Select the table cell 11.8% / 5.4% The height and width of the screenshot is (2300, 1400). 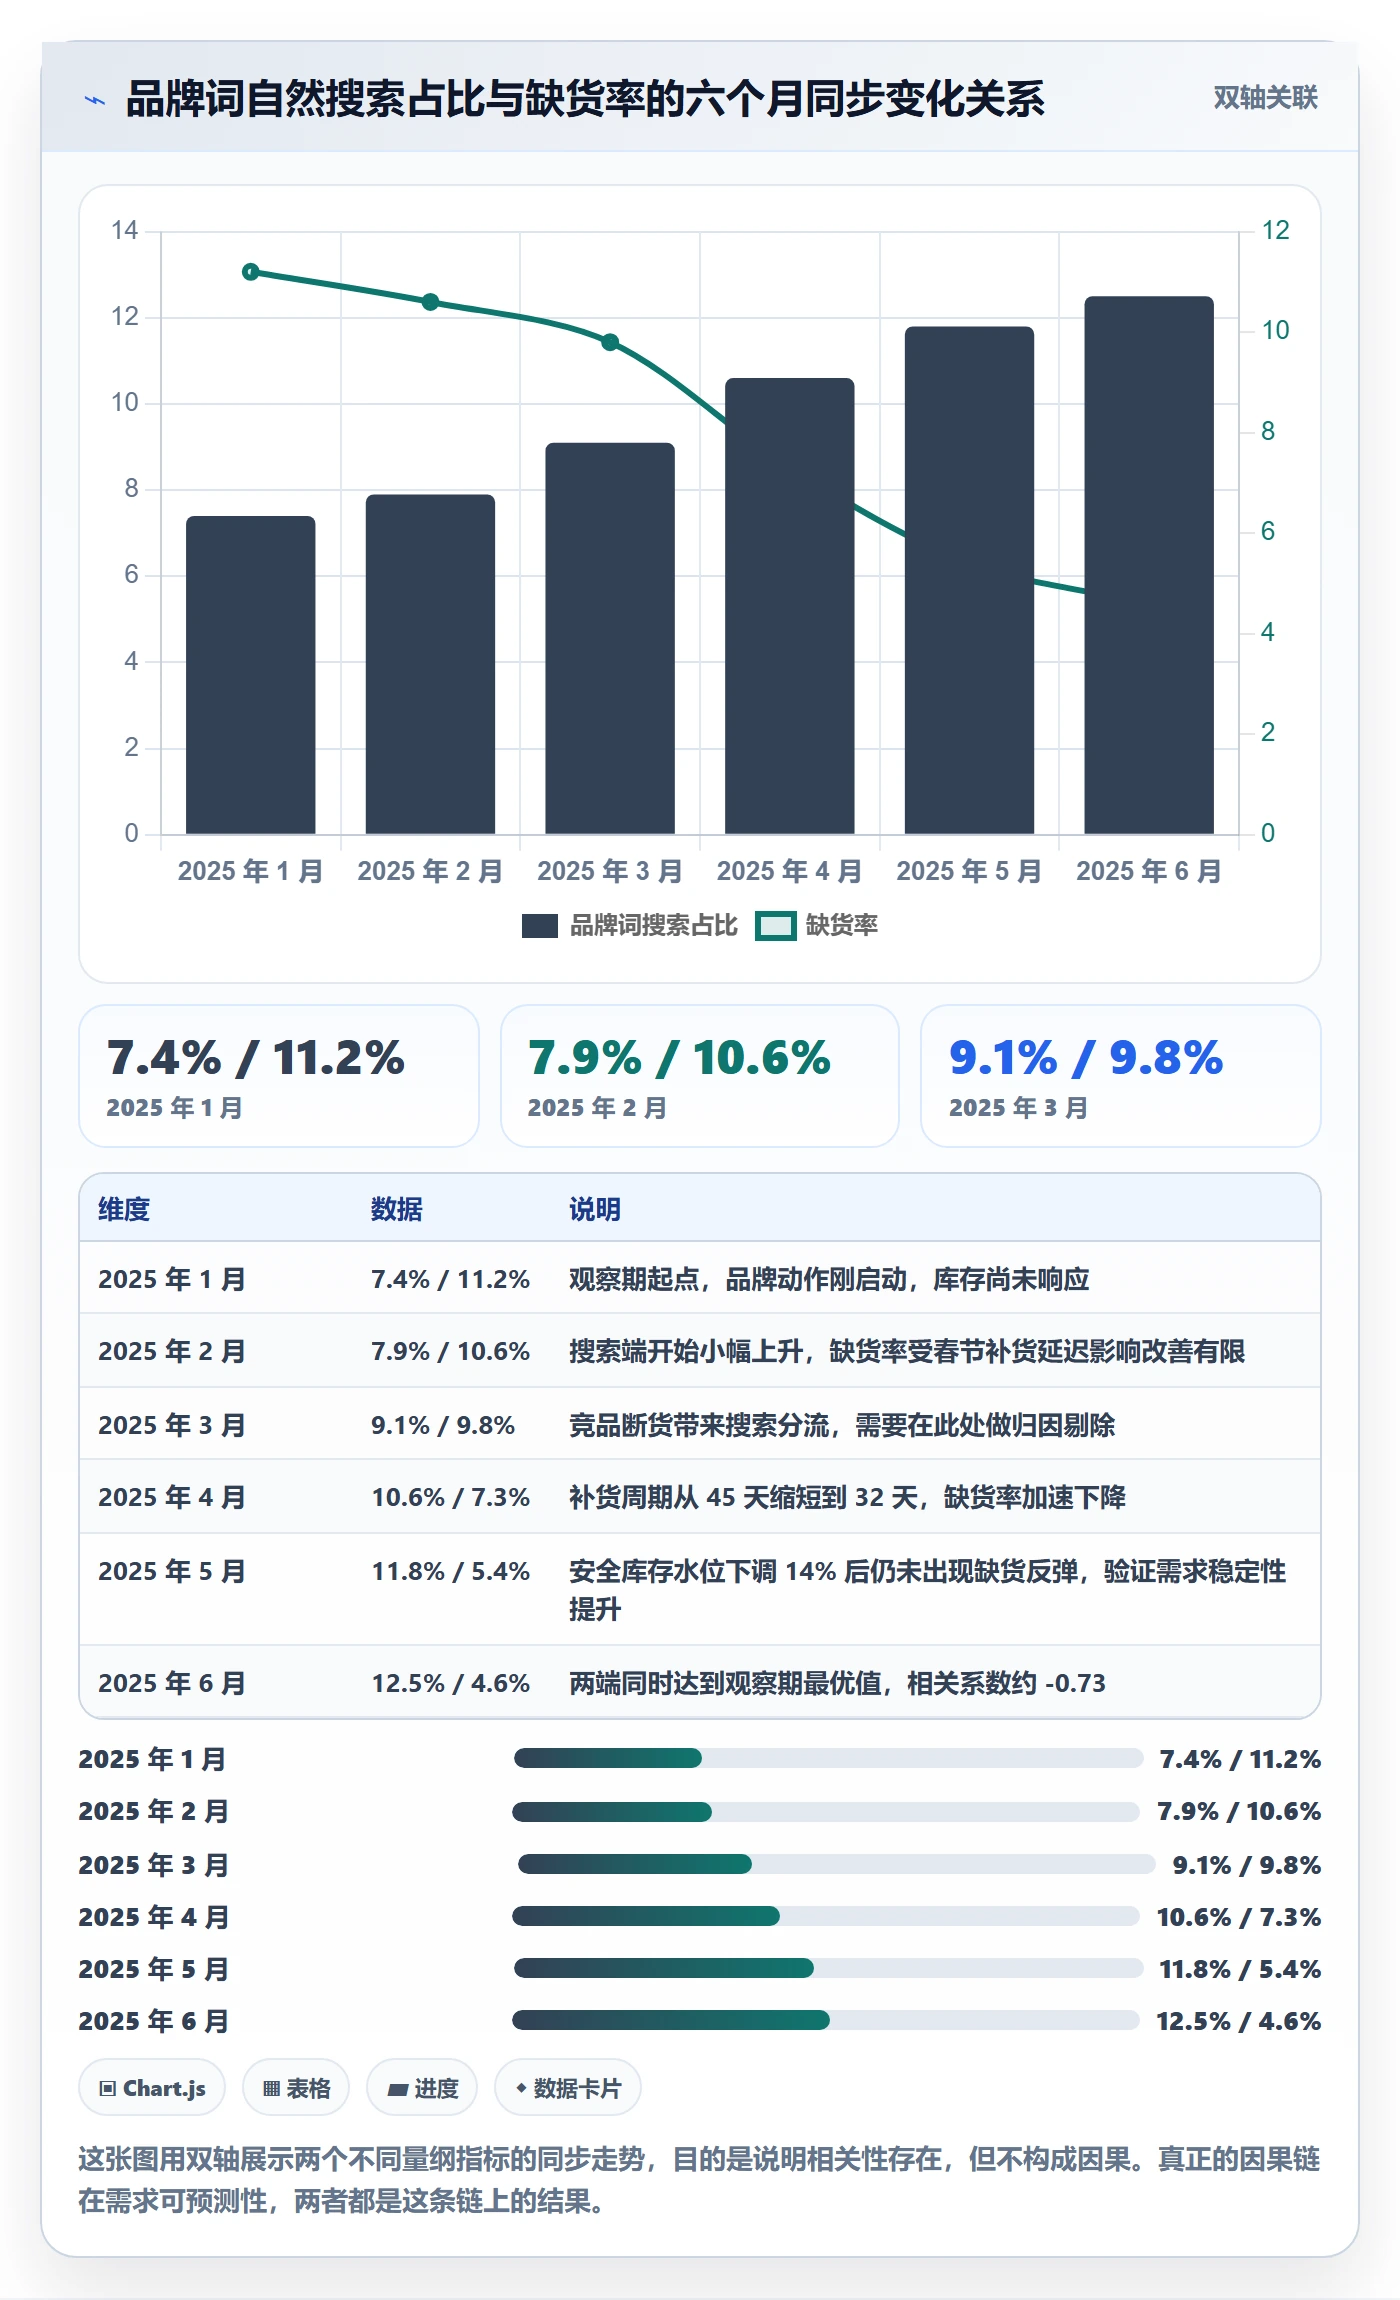pos(450,1571)
